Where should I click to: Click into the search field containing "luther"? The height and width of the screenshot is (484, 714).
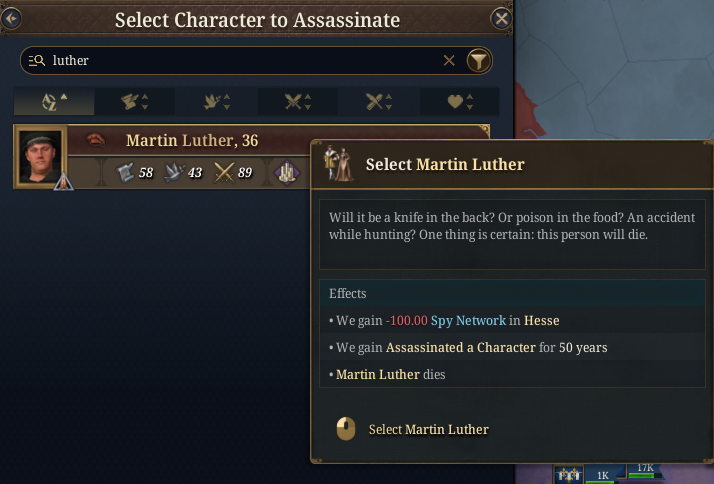[240, 61]
